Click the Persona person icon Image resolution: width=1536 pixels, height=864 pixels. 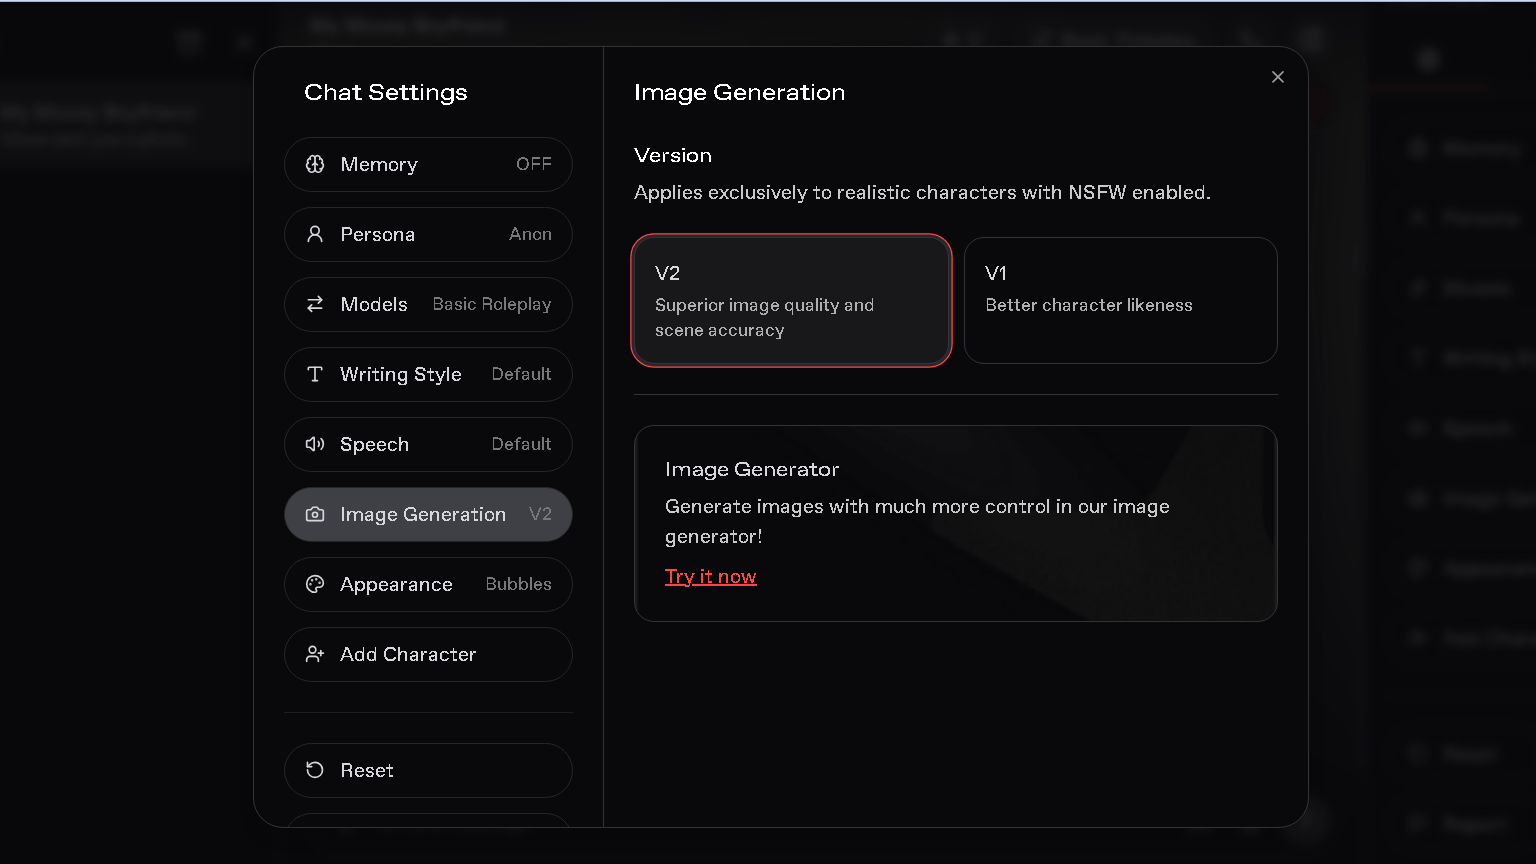(x=315, y=234)
